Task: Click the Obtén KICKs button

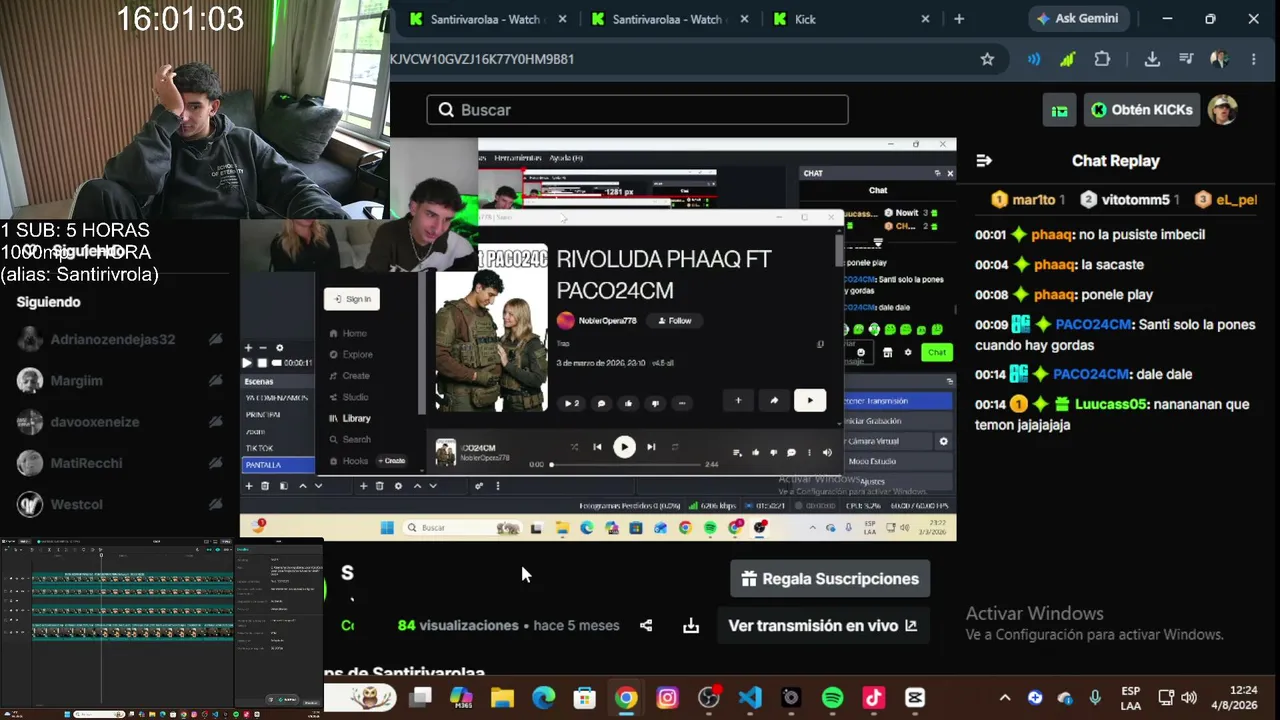Action: click(1142, 110)
